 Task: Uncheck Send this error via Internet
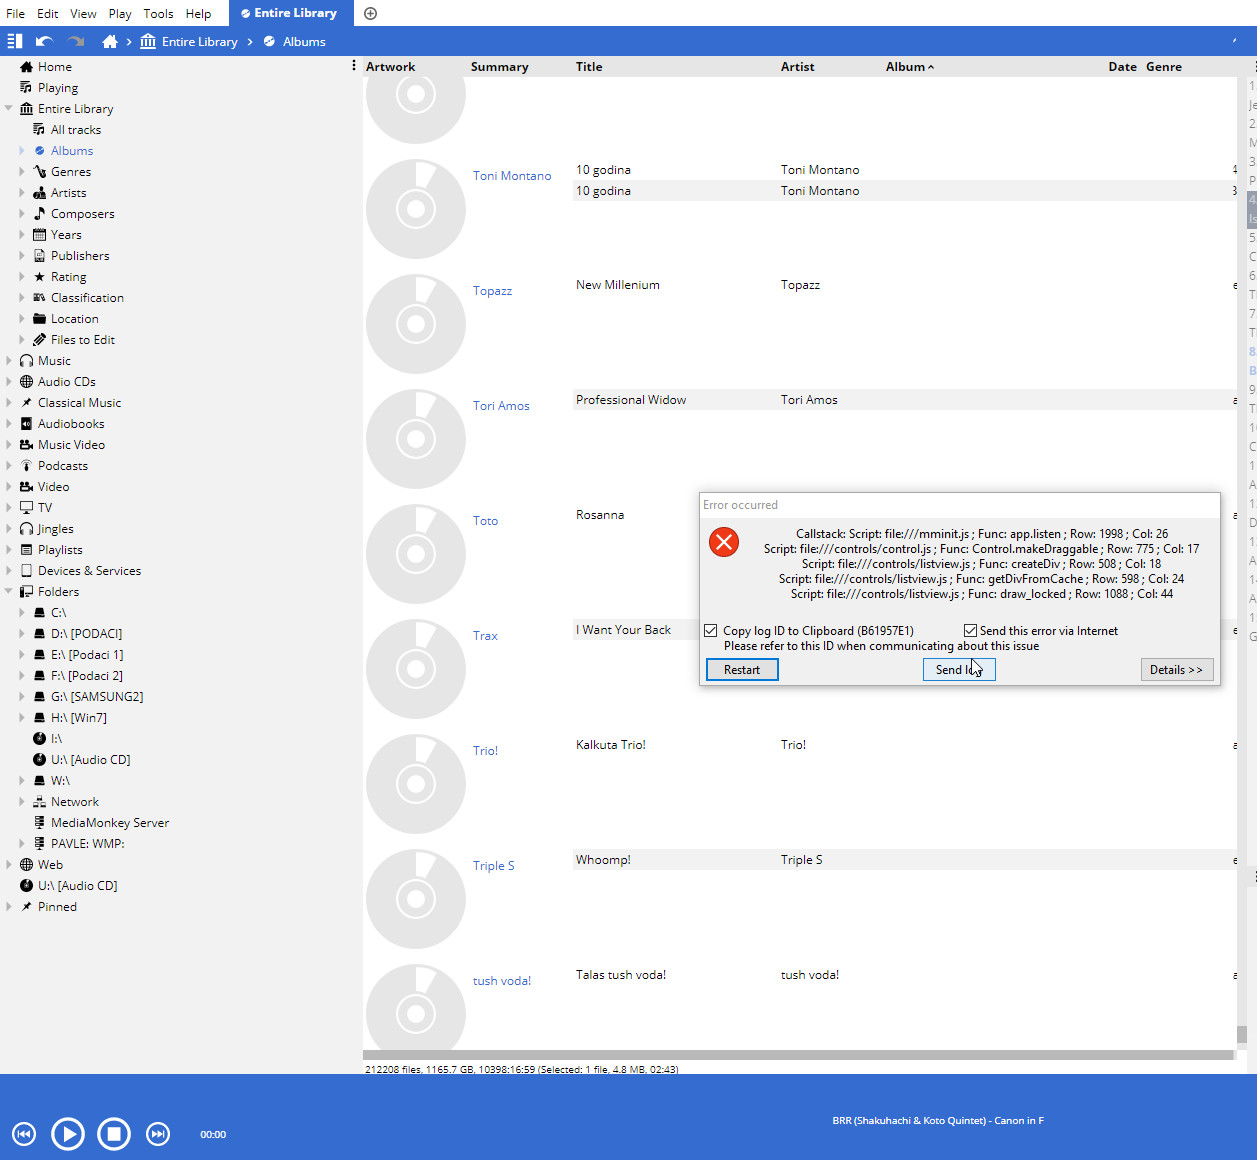pyautogui.click(x=970, y=631)
